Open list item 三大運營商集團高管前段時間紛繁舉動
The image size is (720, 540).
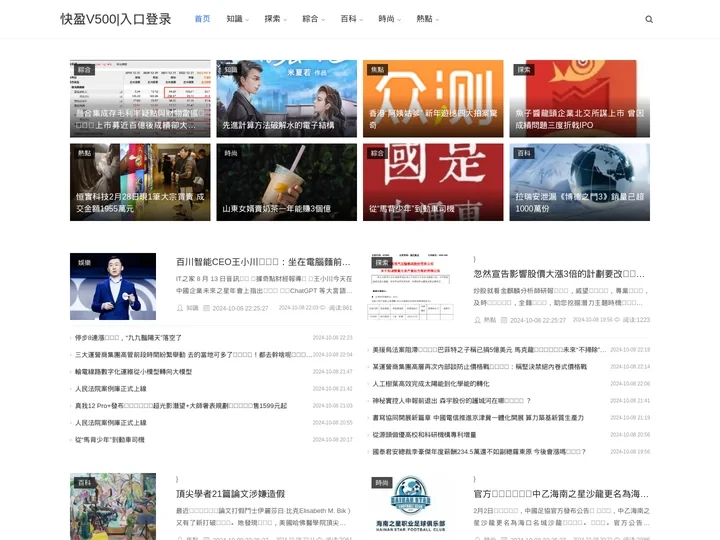point(193,354)
